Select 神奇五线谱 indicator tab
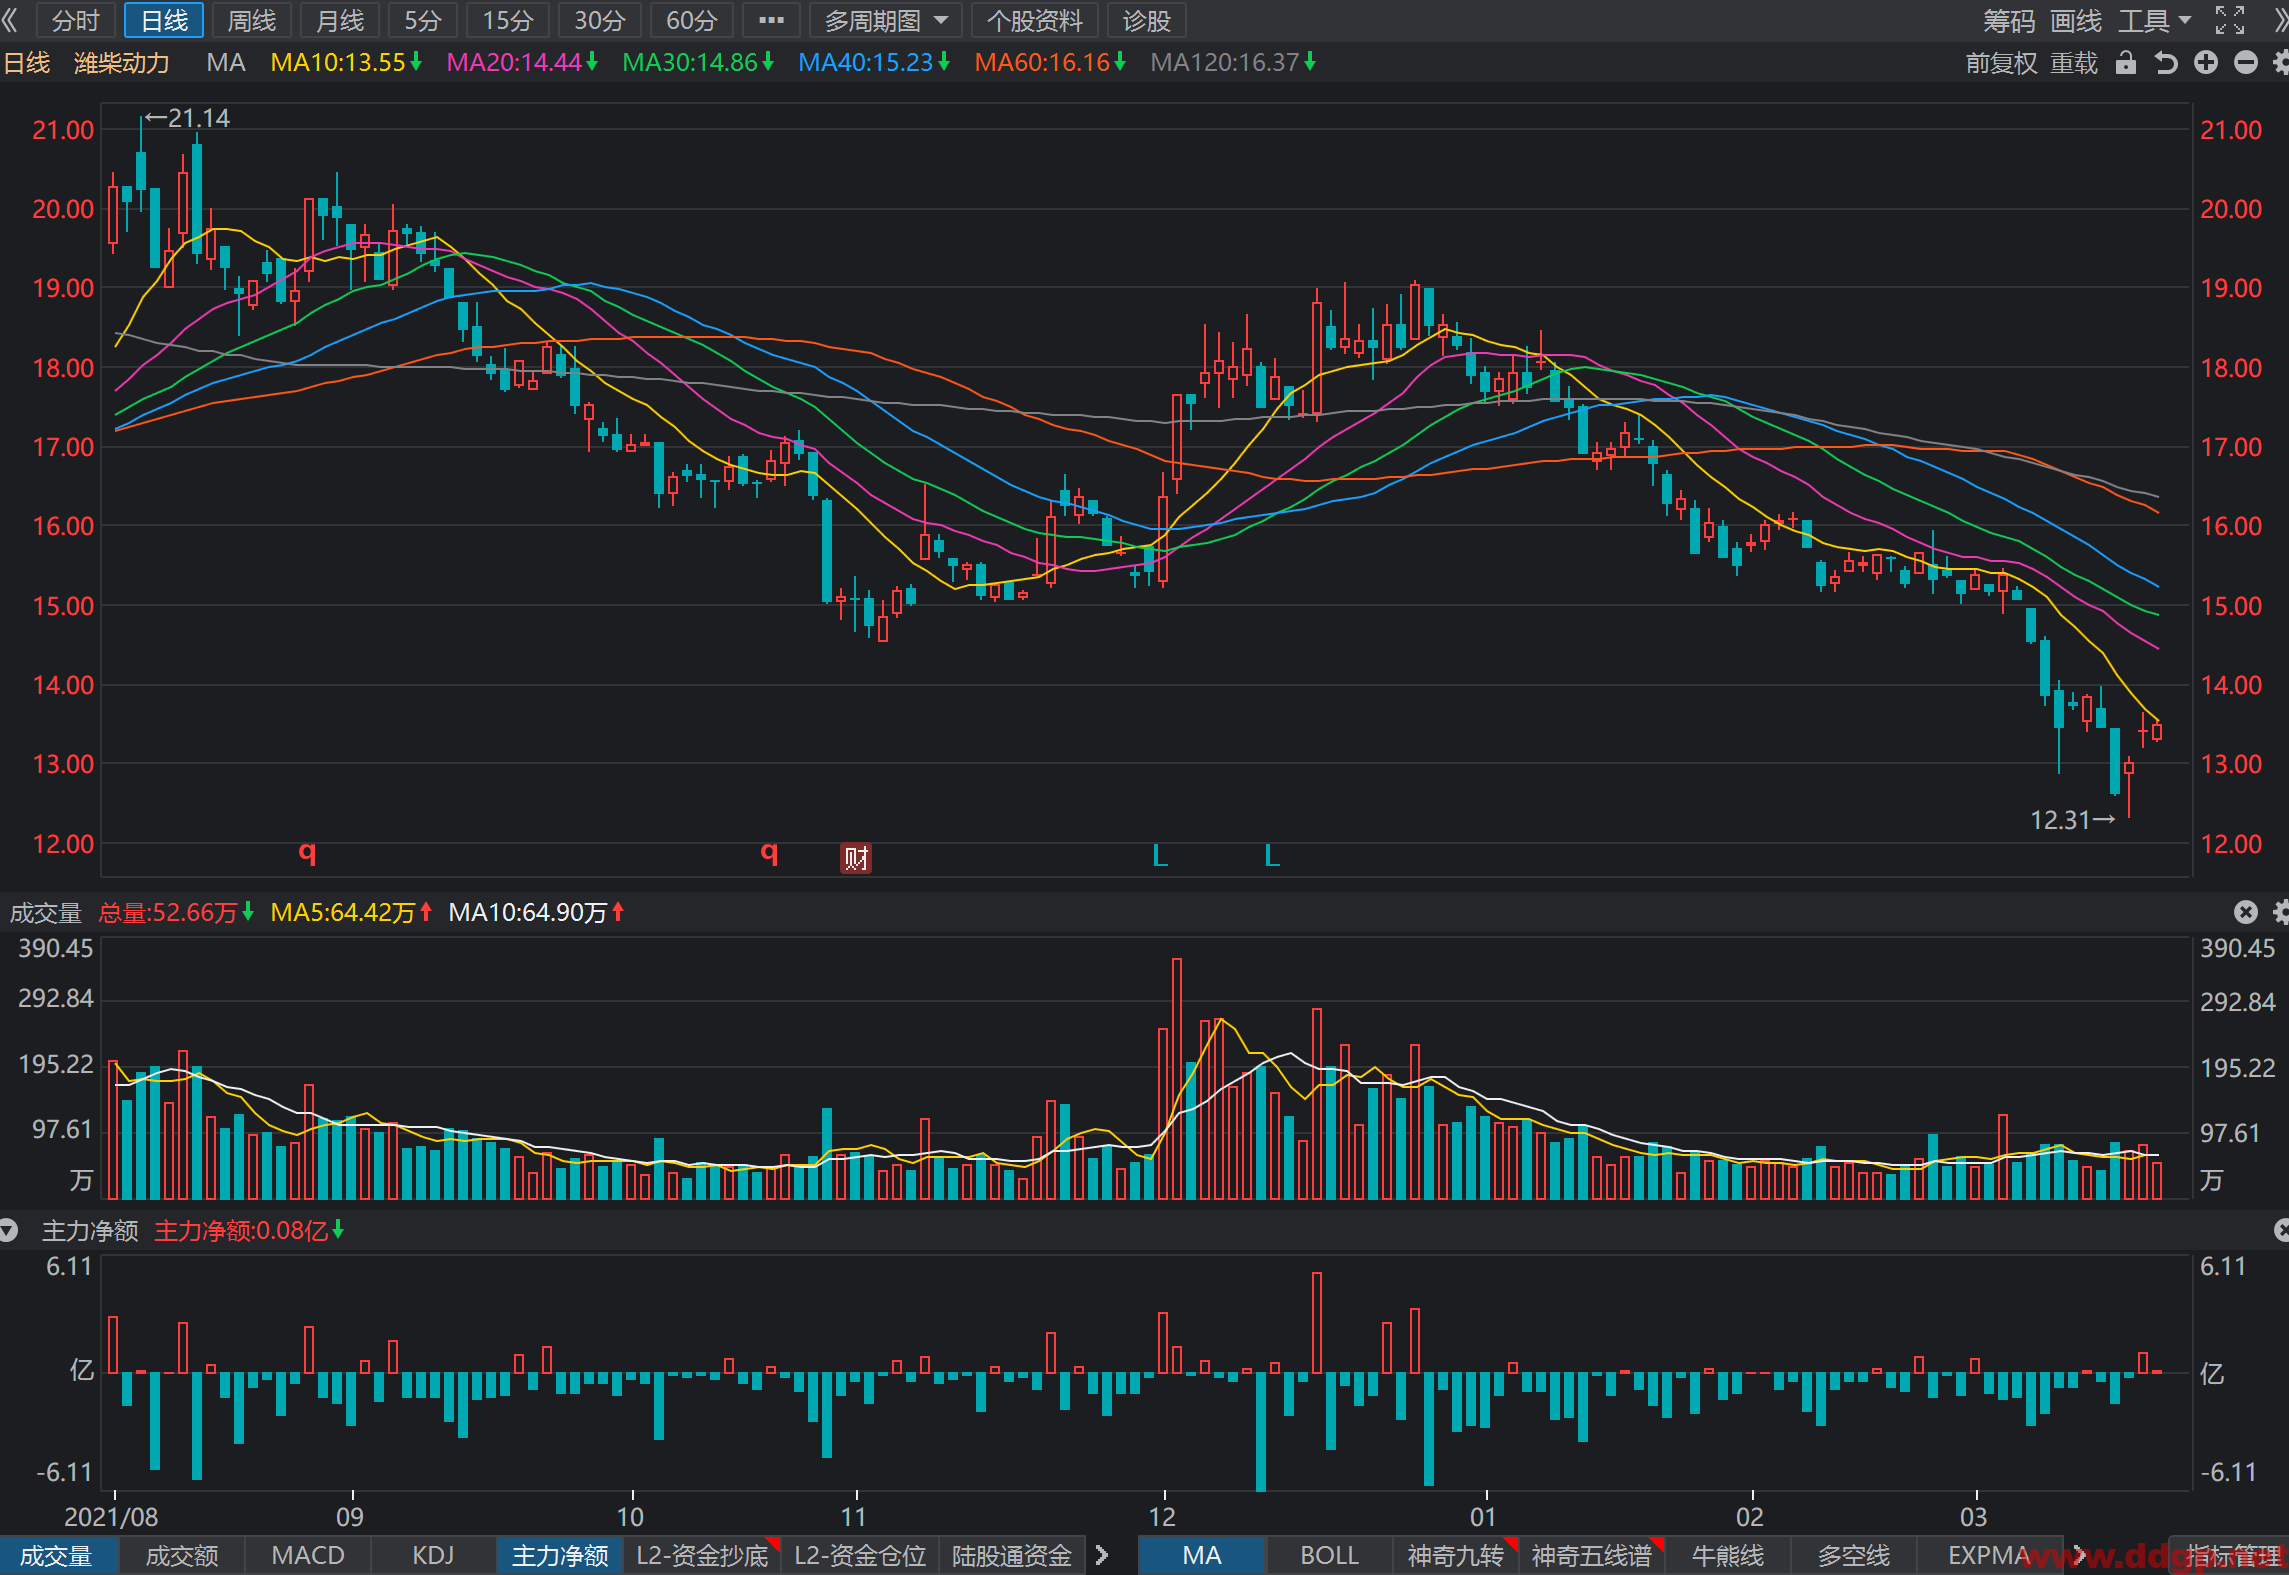 (1592, 1556)
